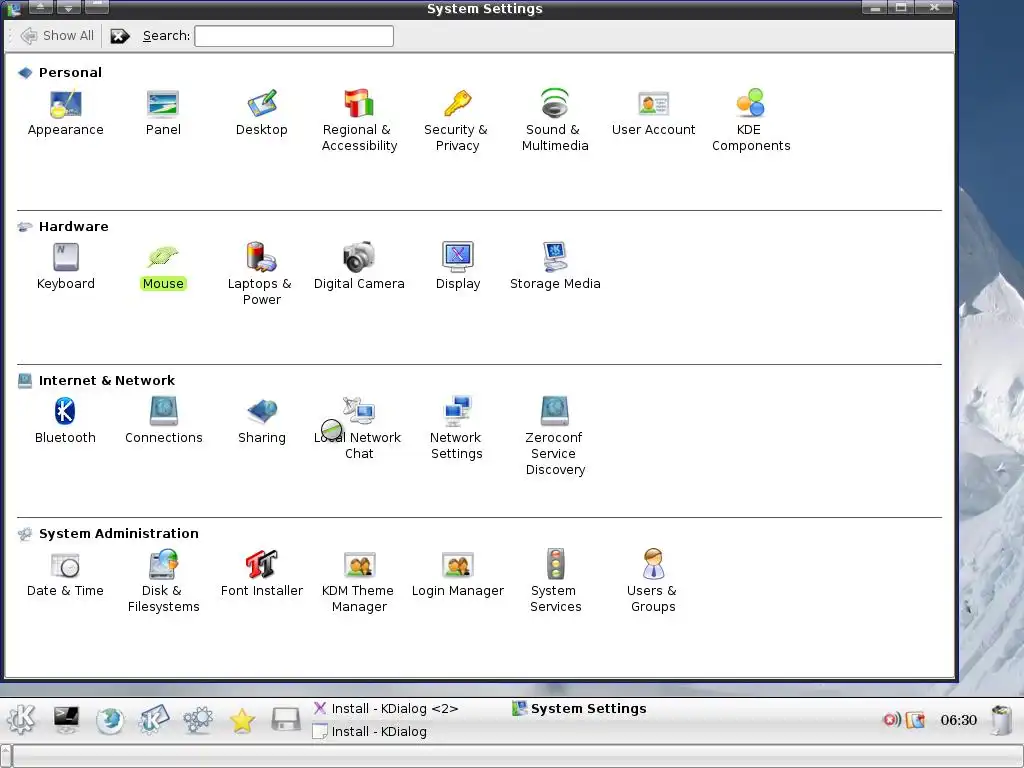Open the Appearance settings module
The height and width of the screenshot is (768, 1024).
click(x=65, y=112)
